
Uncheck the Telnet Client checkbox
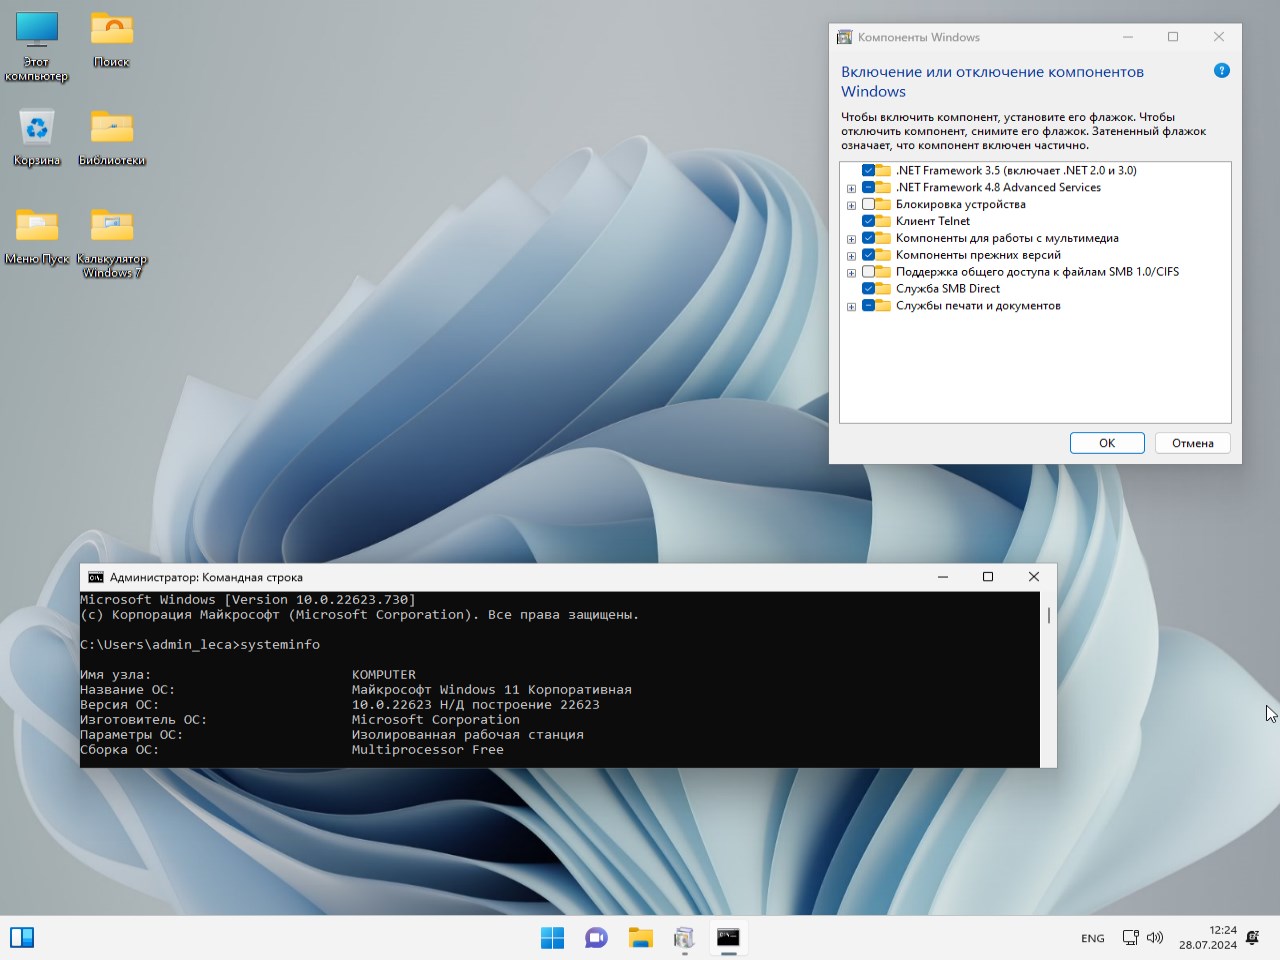[868, 221]
